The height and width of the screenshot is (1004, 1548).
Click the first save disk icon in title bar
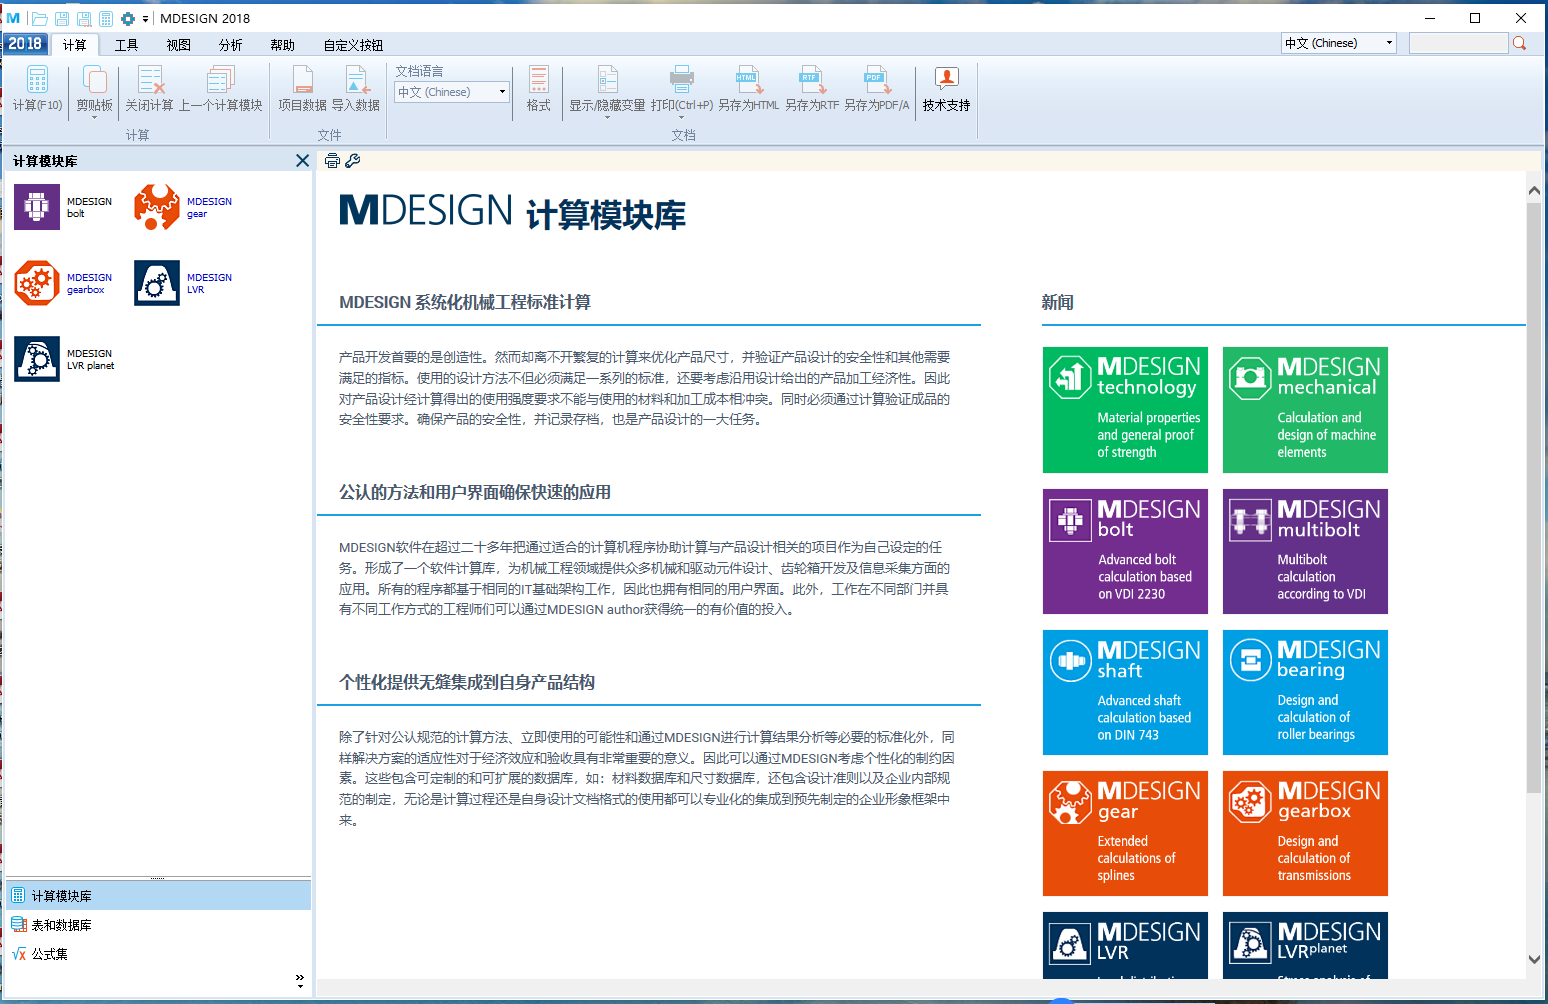tap(62, 19)
